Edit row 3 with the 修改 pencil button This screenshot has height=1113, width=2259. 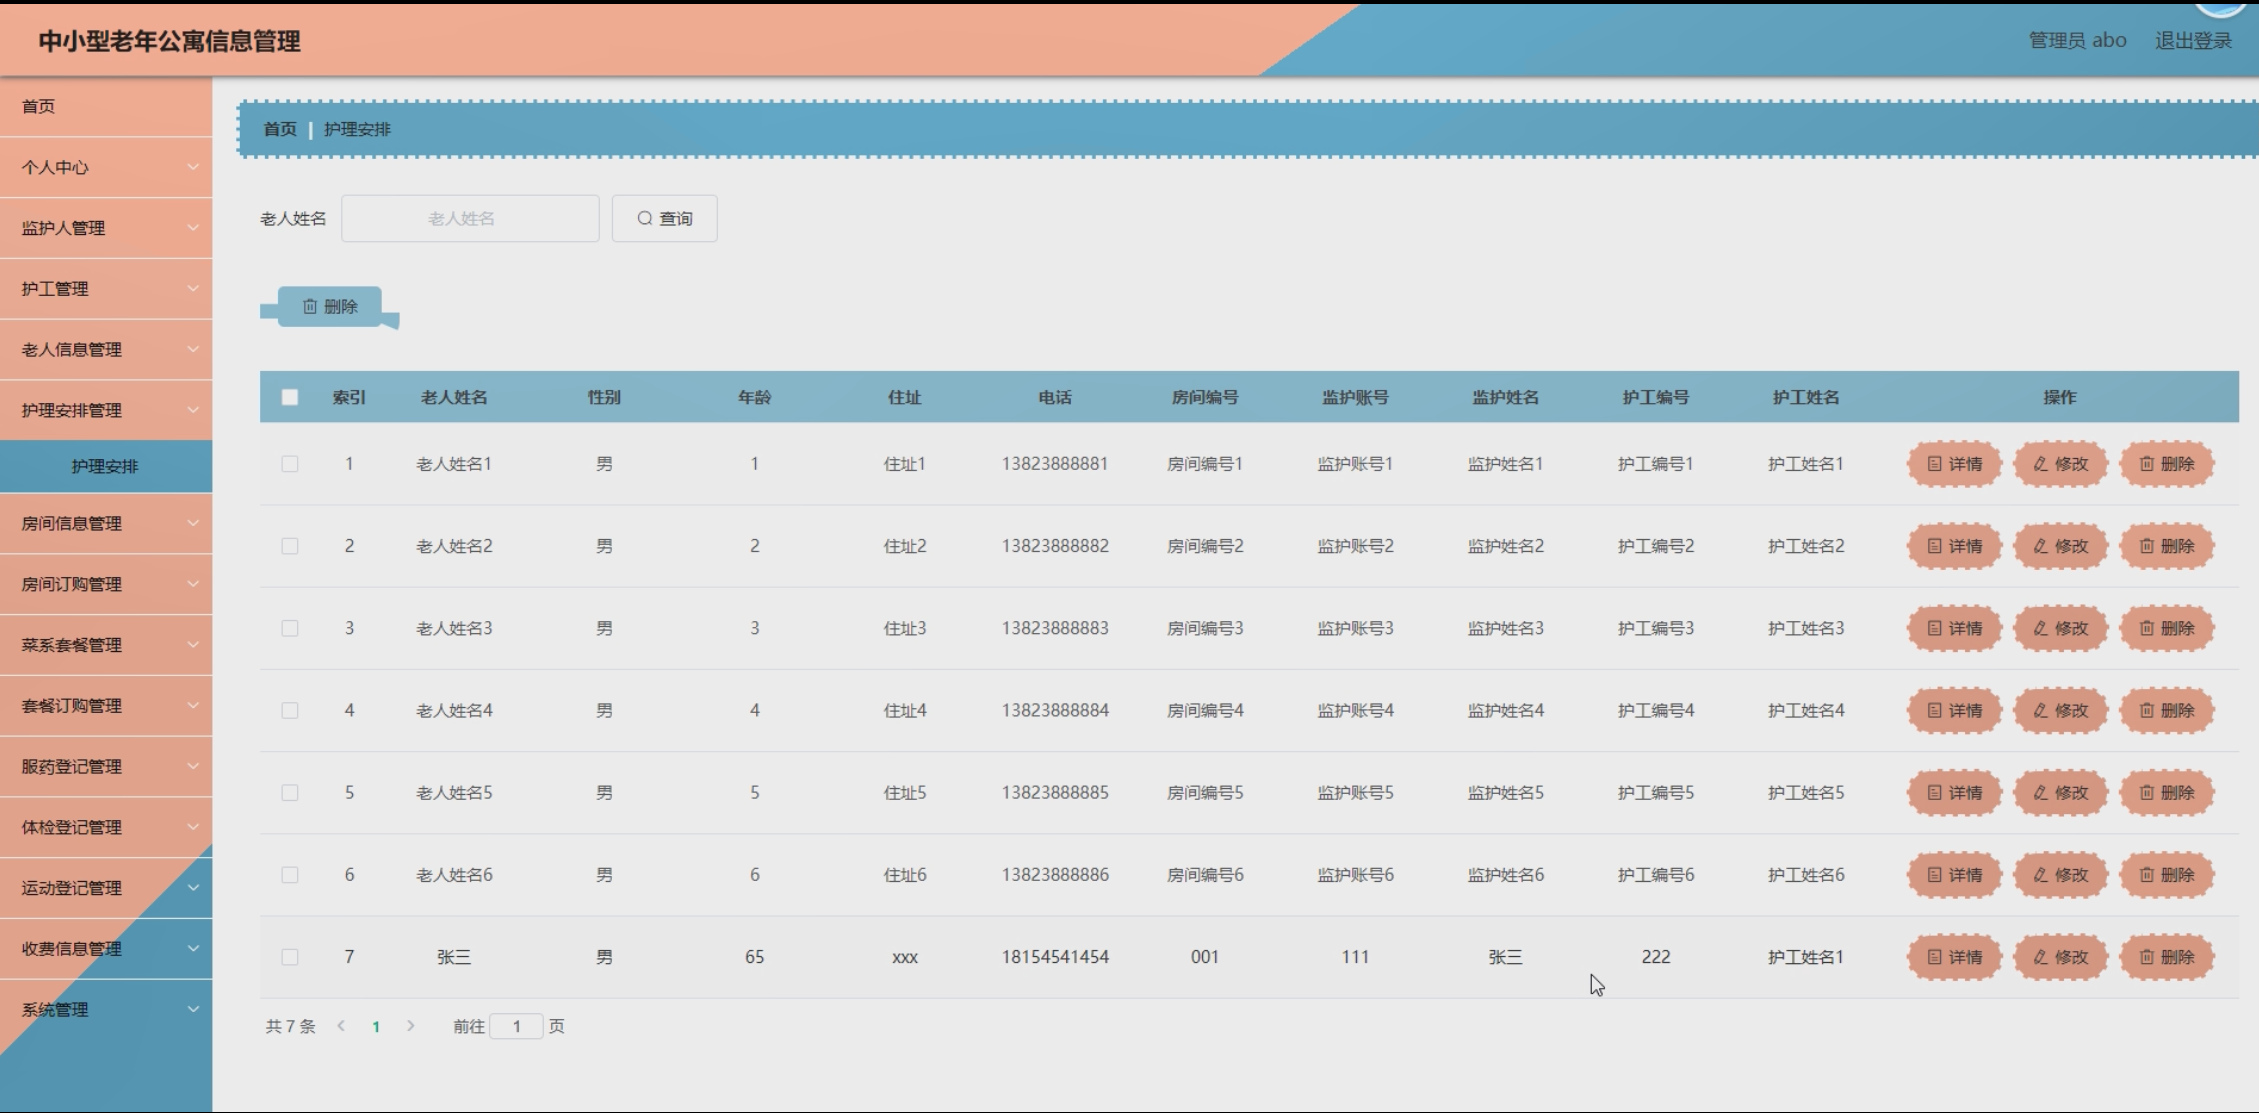2060,628
